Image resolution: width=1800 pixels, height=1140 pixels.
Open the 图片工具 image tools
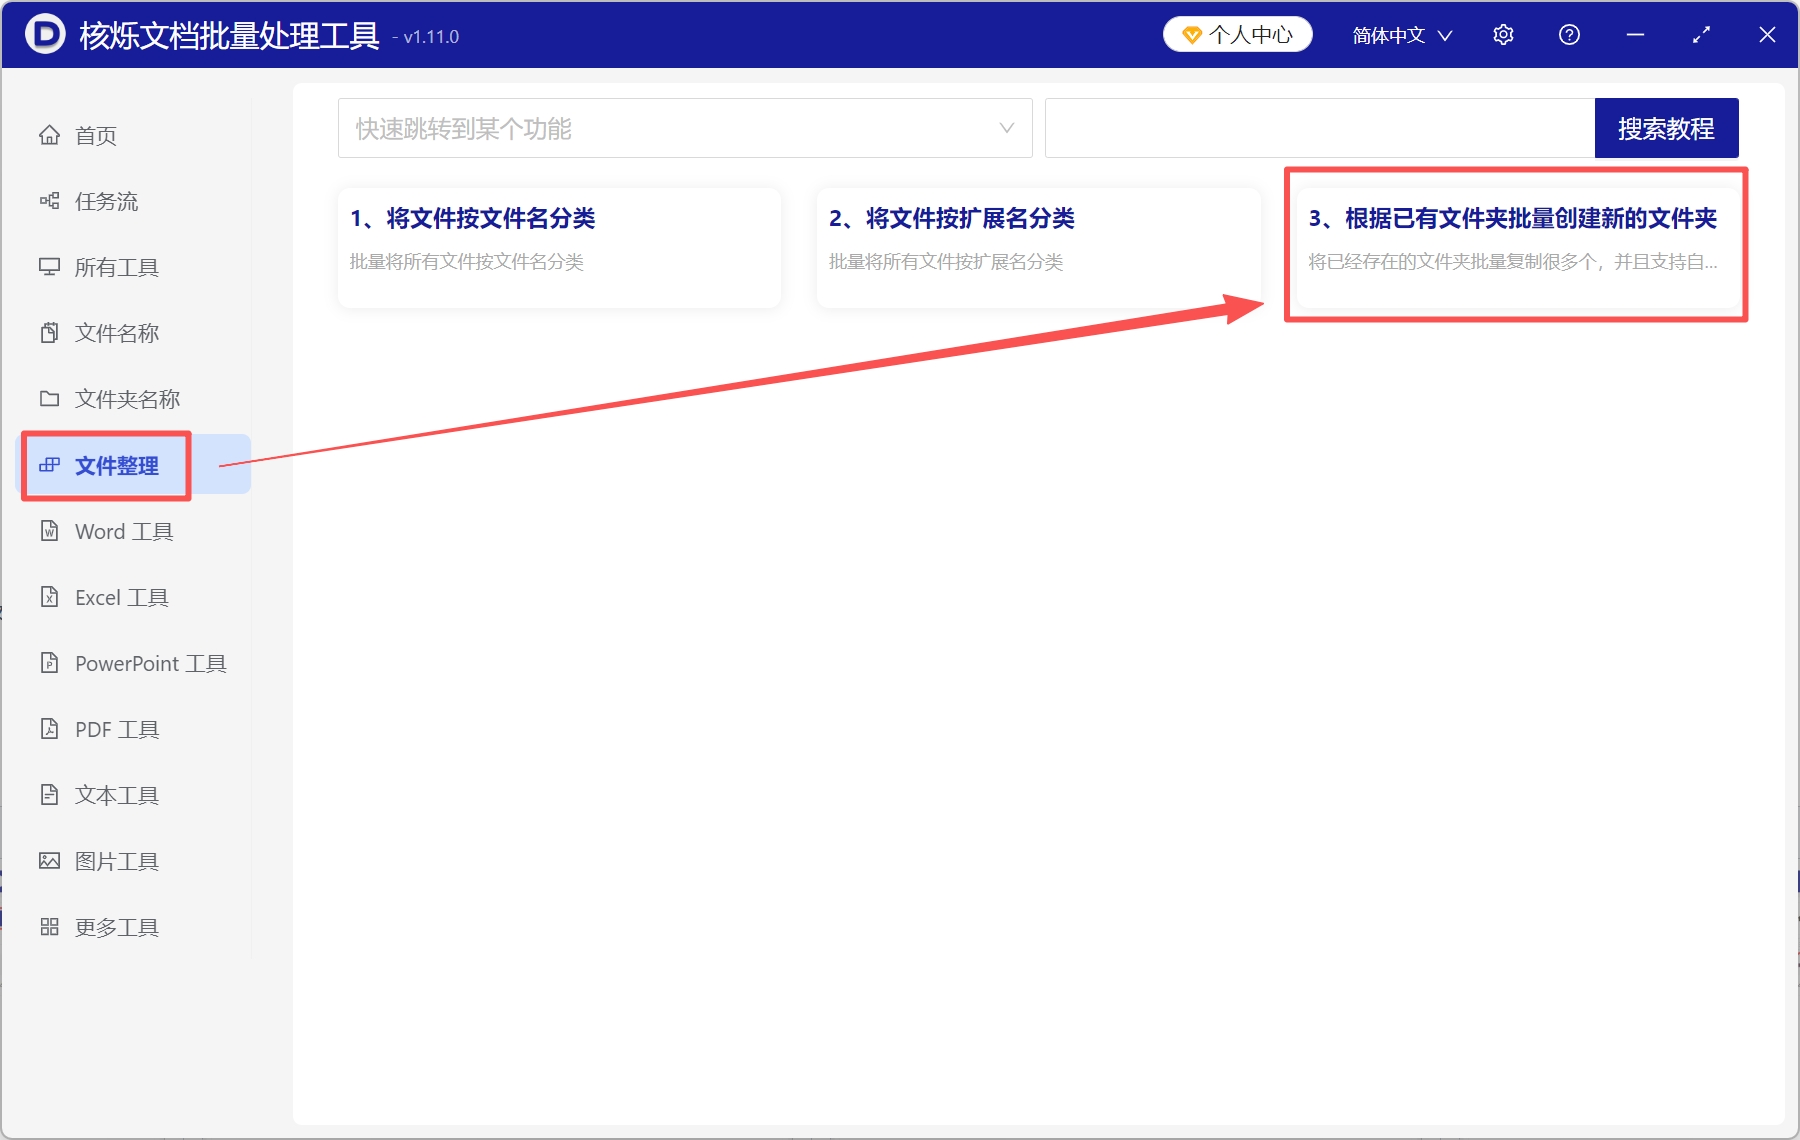(117, 860)
